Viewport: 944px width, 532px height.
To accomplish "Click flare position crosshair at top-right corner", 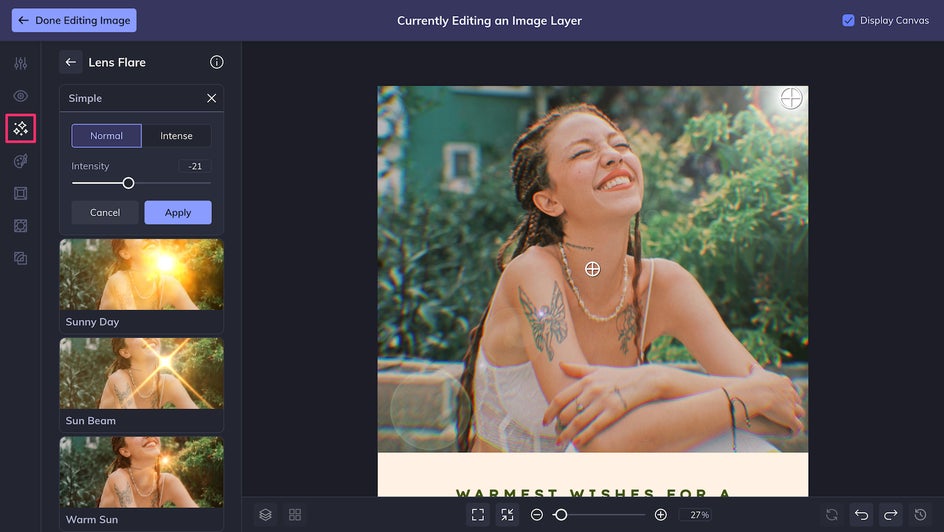I will [791, 98].
